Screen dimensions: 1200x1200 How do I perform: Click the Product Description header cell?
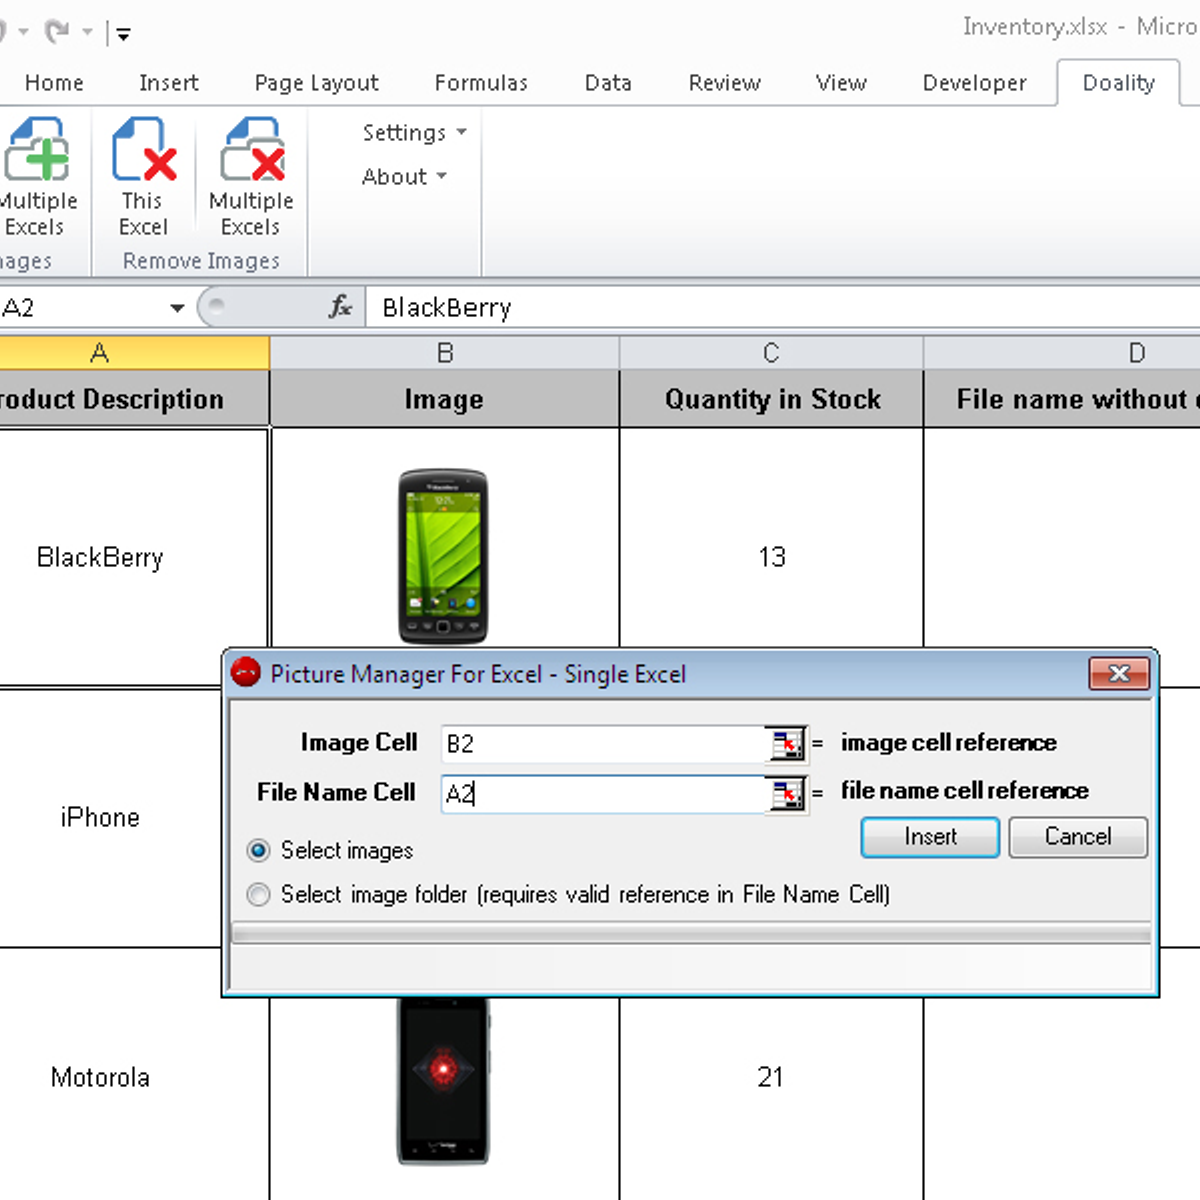134,399
